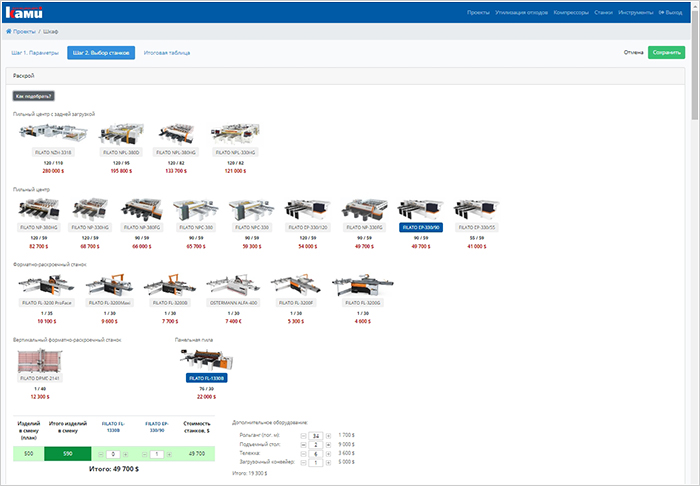Open the home icon in breadcrumb
This screenshot has width=700, height=486.
[x=8, y=31]
